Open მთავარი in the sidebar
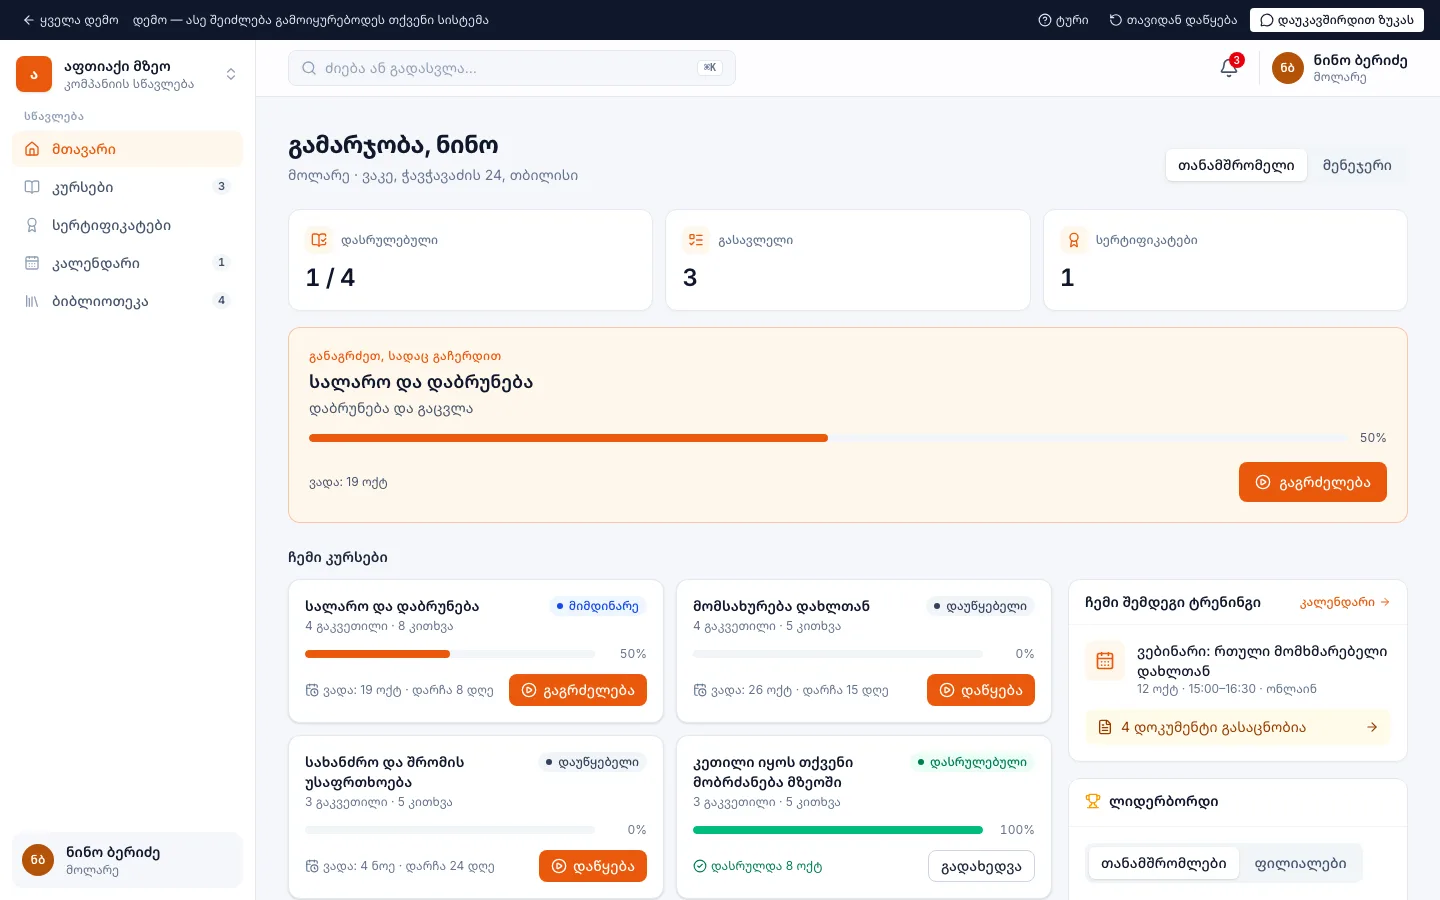 pyautogui.click(x=127, y=149)
